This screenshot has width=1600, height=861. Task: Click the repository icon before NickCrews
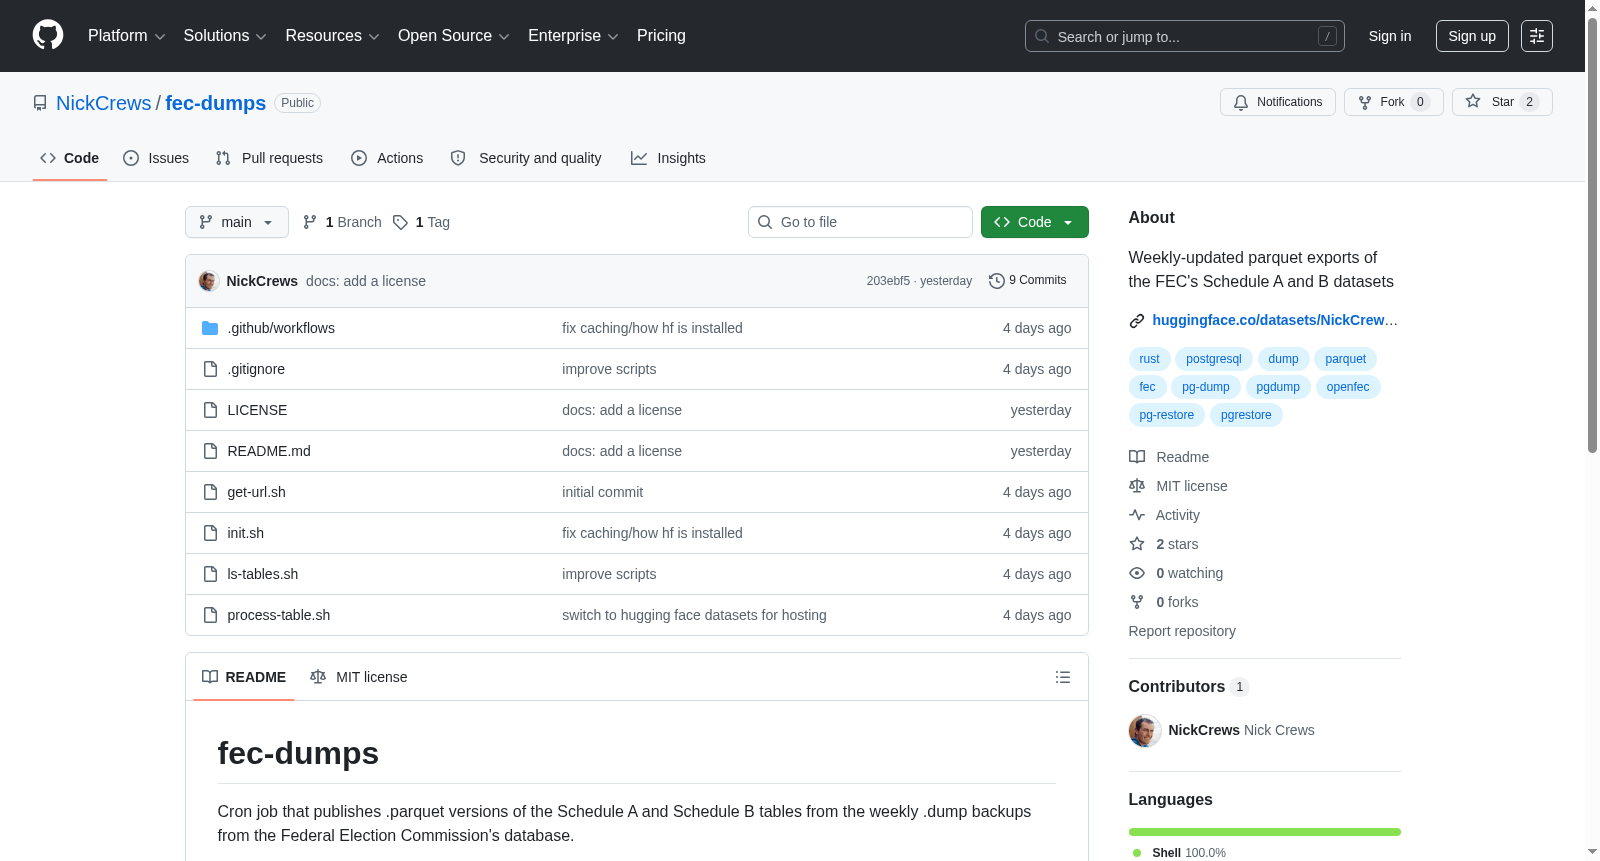(x=40, y=103)
